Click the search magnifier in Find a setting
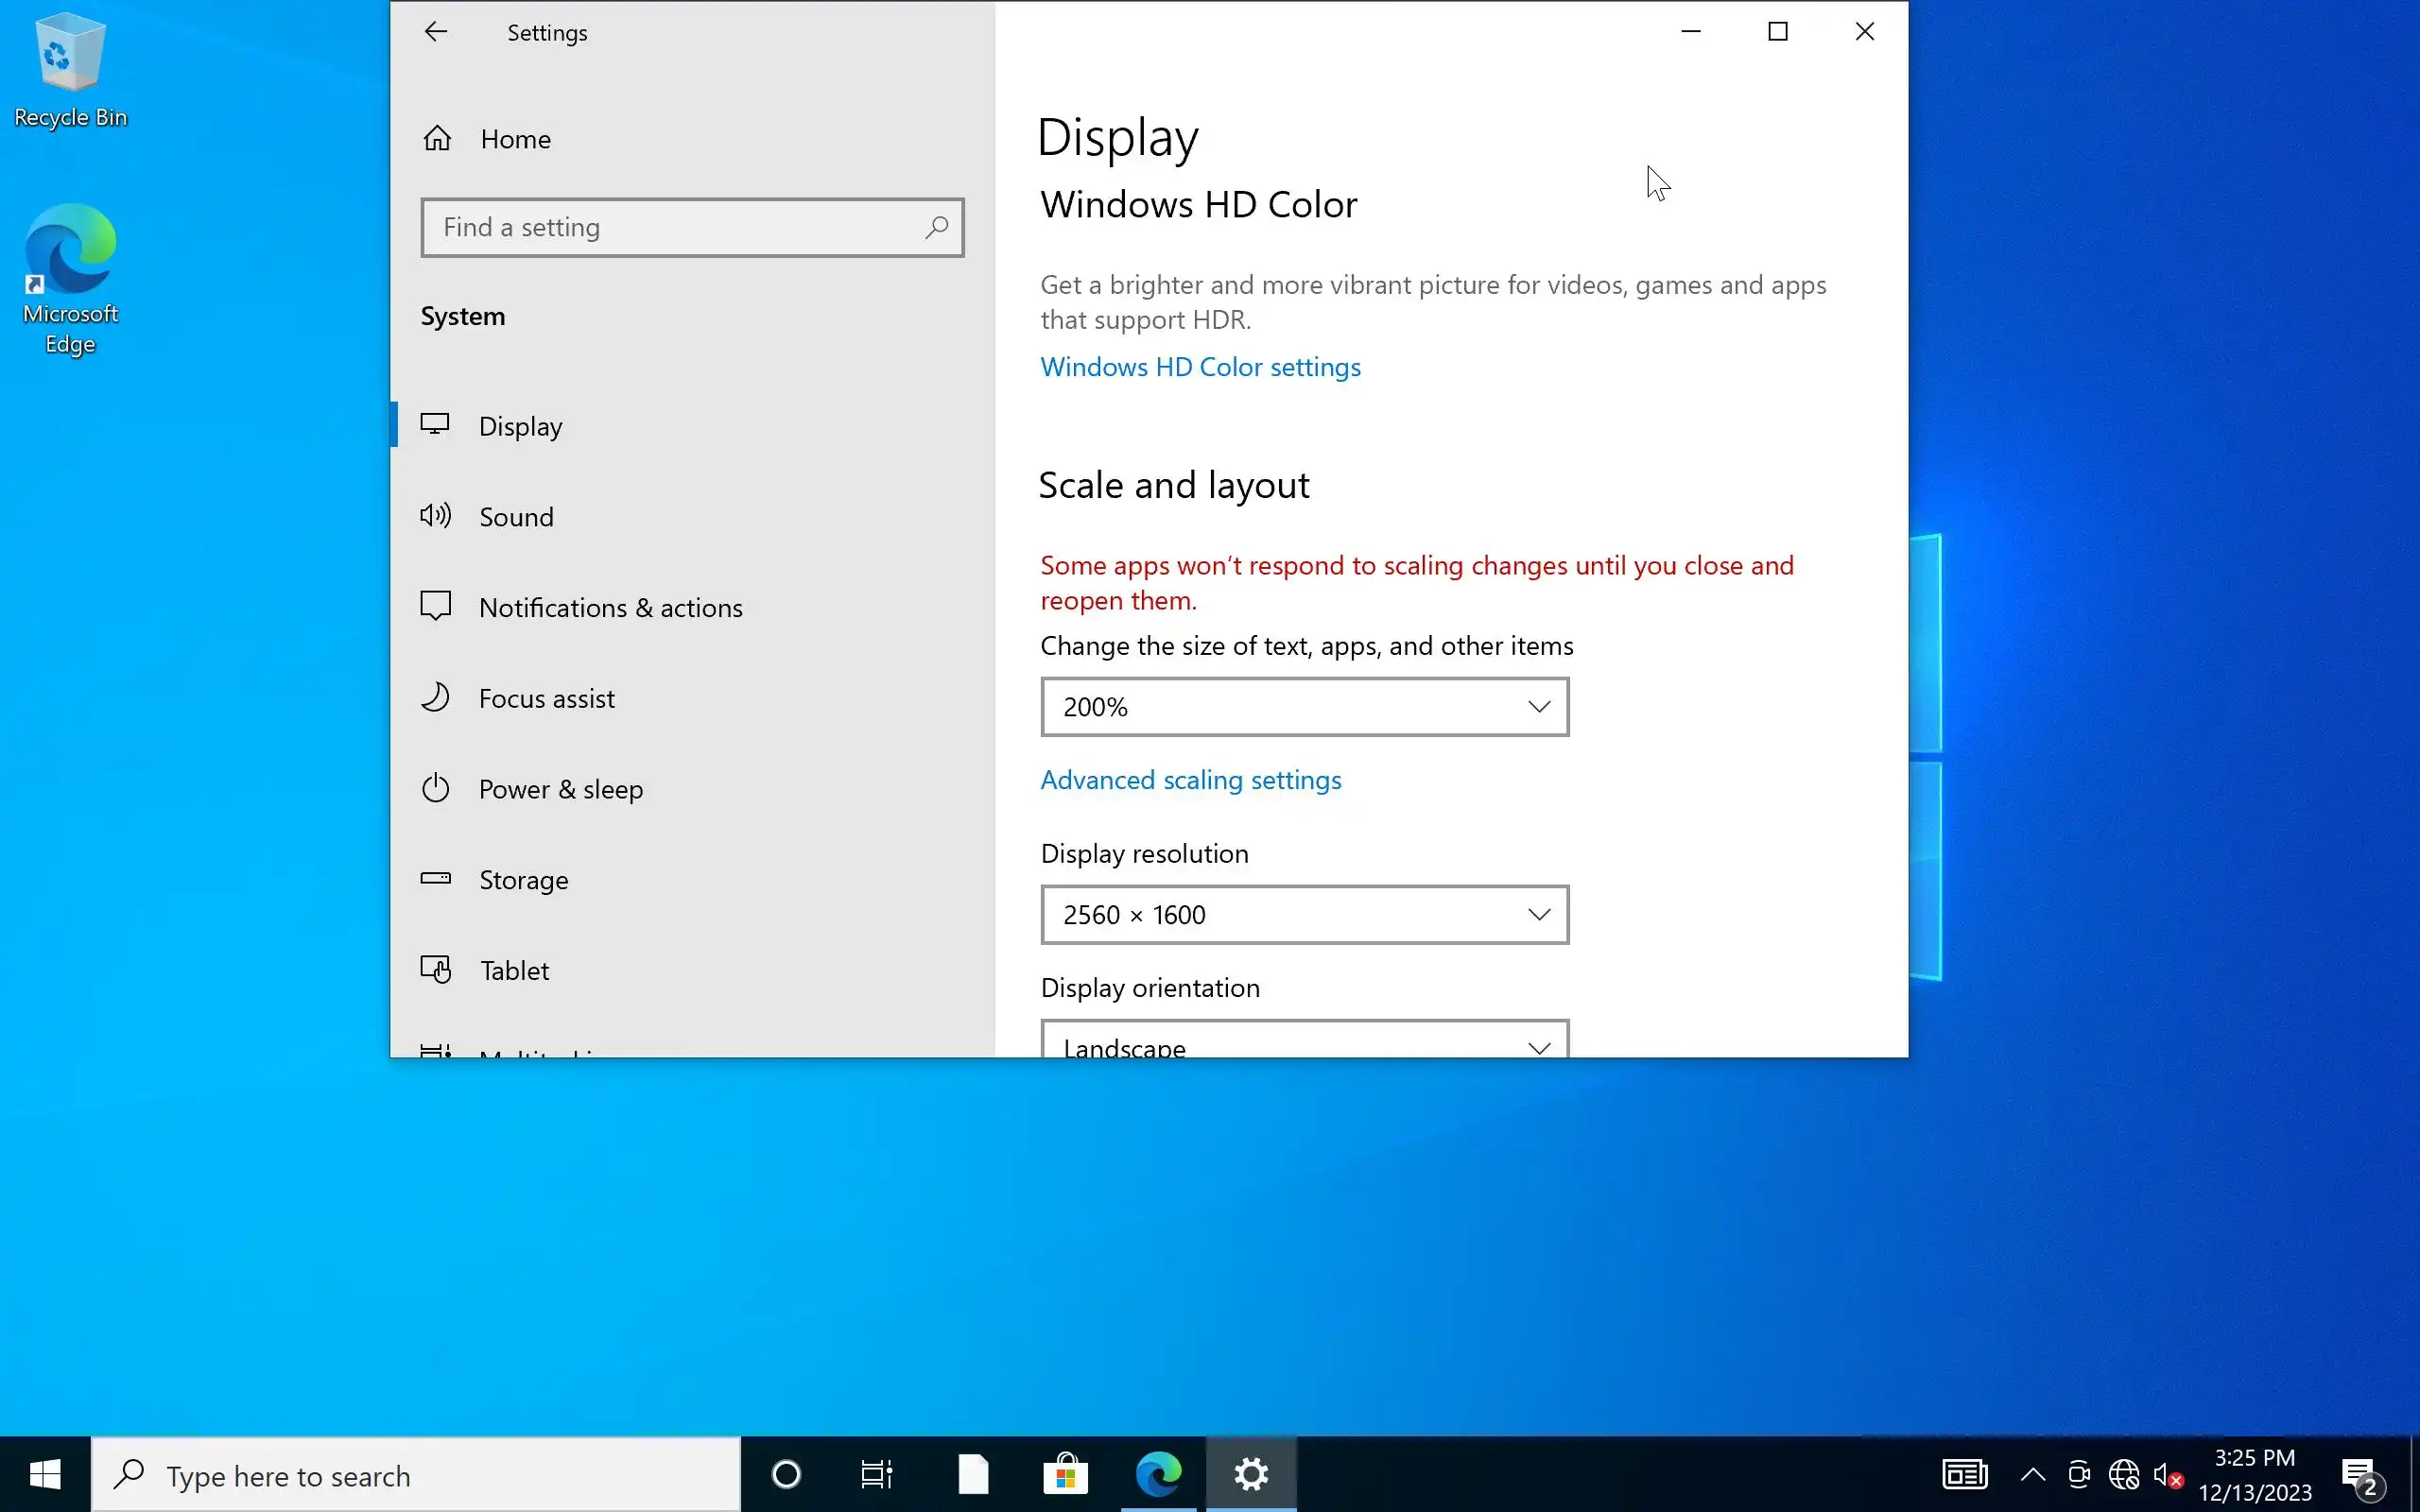 pos(936,228)
